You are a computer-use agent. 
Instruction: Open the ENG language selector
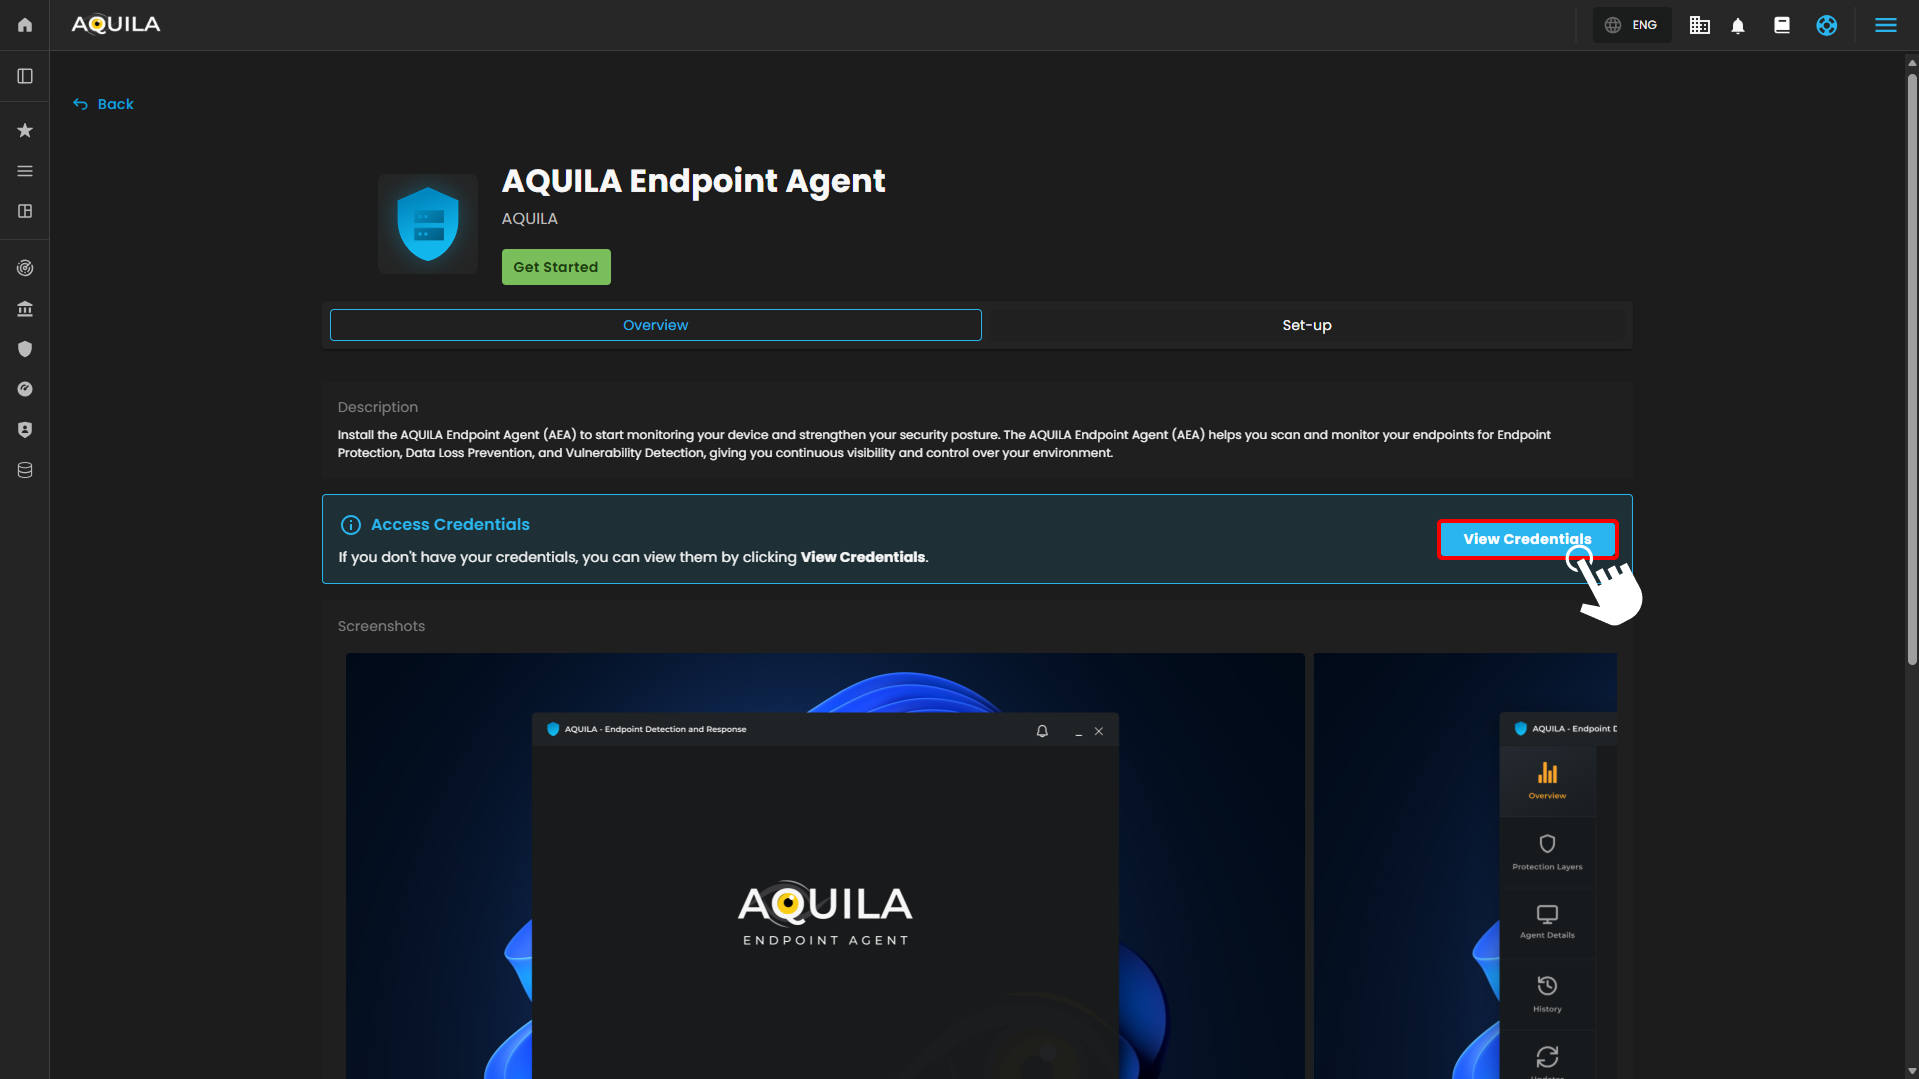pos(1632,25)
